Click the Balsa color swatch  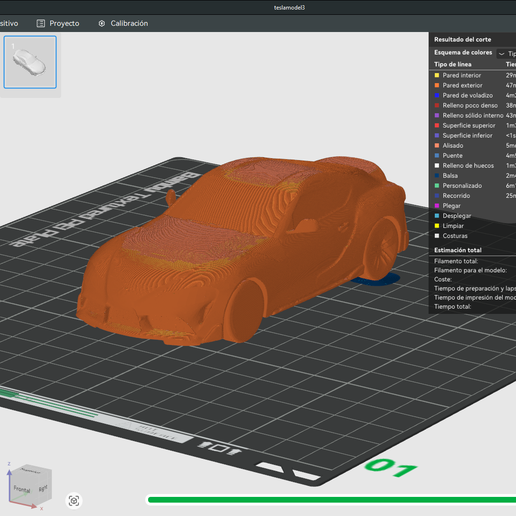[x=437, y=176]
